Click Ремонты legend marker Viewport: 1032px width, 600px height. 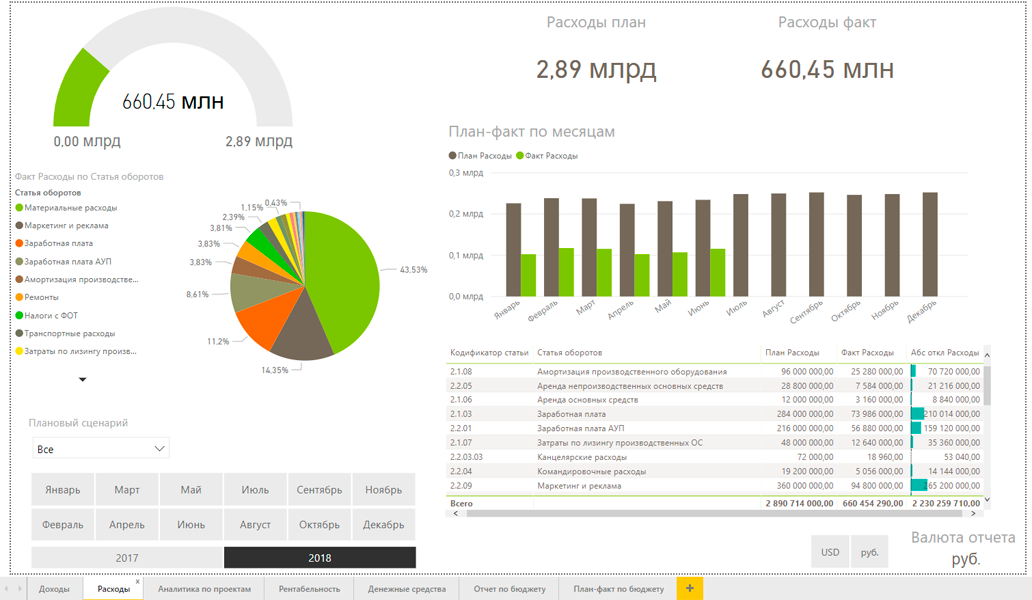19,297
